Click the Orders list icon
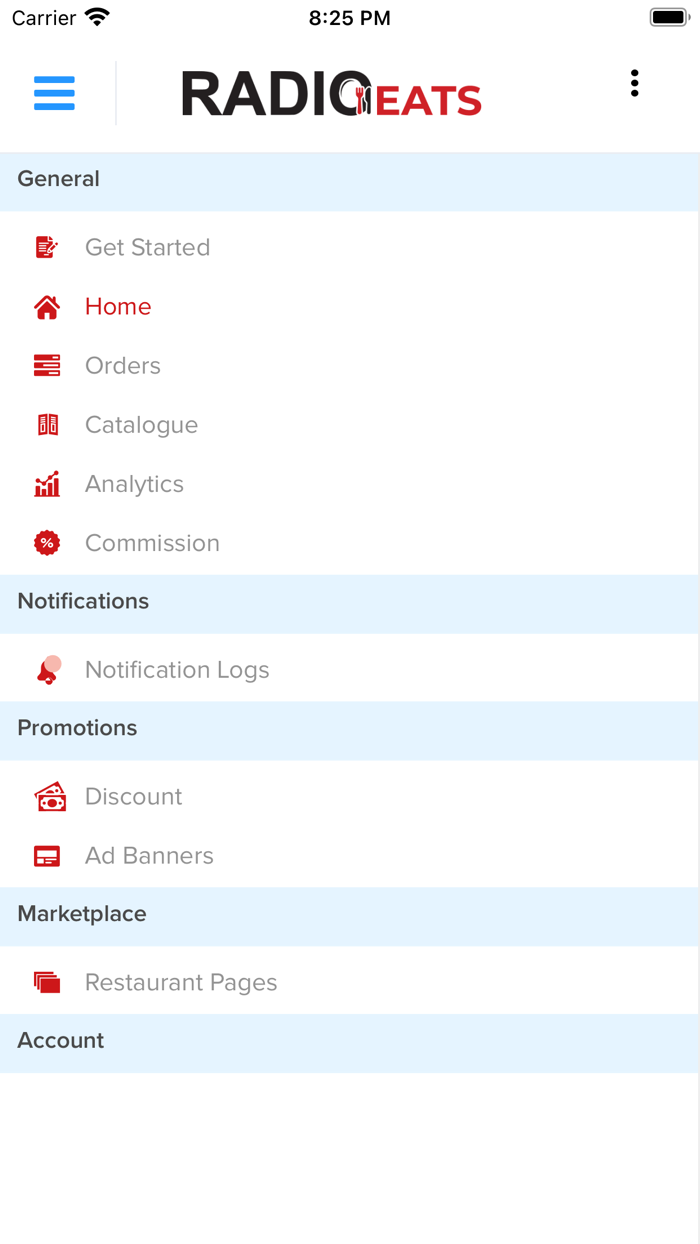This screenshot has height=1244, width=700. click(47, 366)
